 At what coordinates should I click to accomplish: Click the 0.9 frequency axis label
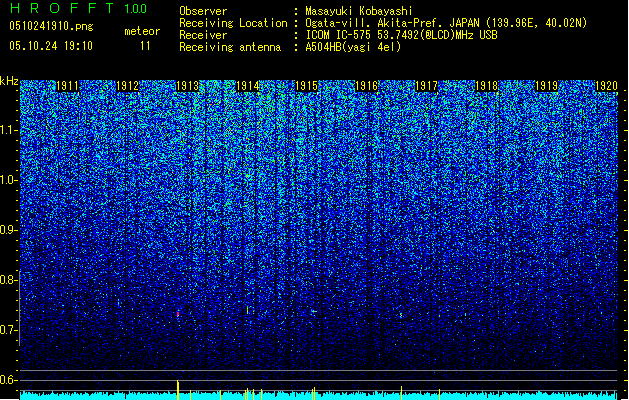click(9, 230)
